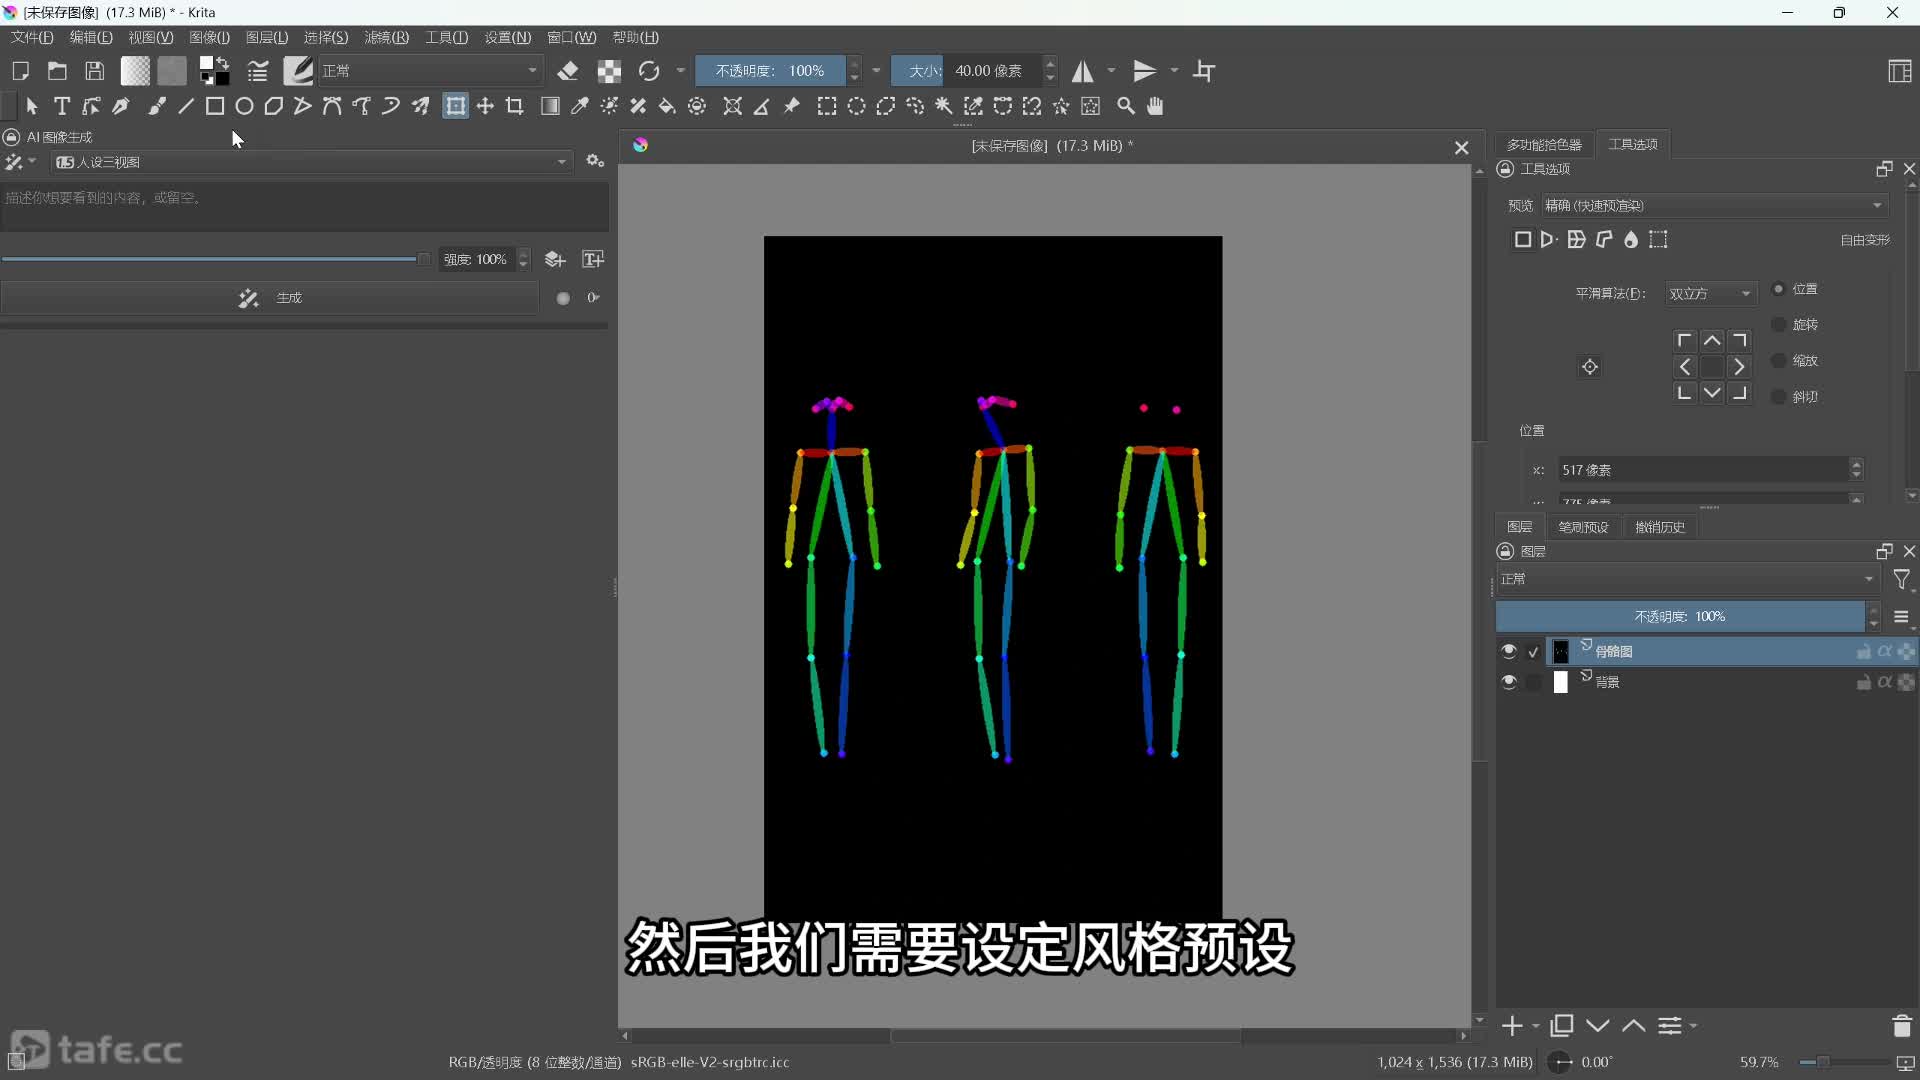Select 位置 radio option
Image resolution: width=1920 pixels, height=1080 pixels.
1779,289
